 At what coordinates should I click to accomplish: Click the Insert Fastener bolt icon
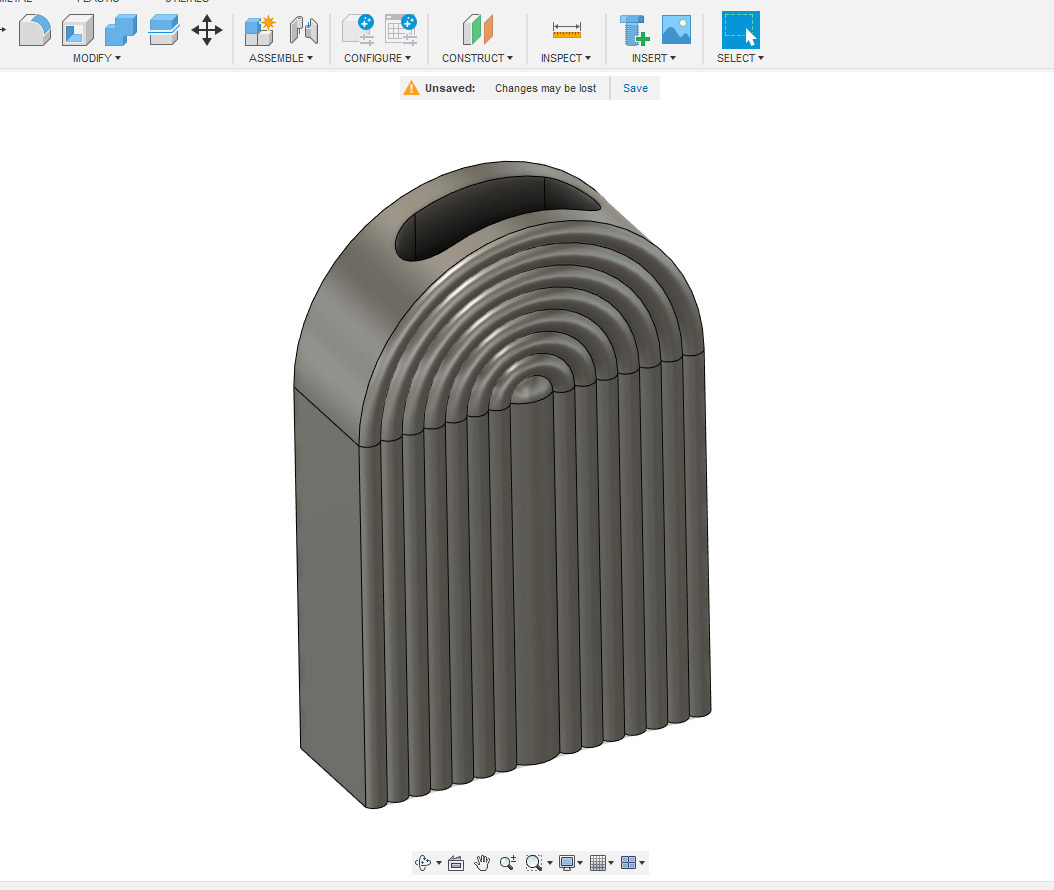633,30
